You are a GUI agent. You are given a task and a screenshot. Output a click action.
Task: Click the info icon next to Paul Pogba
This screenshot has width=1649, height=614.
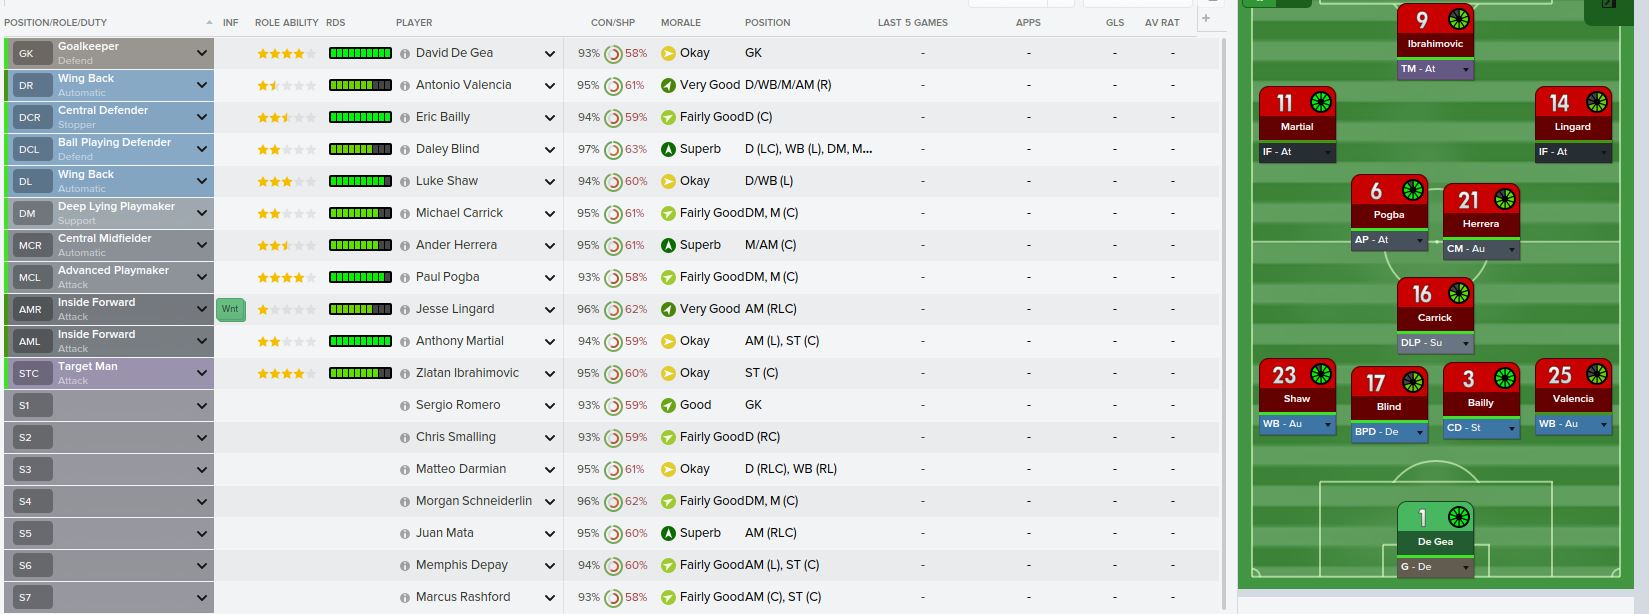coord(405,278)
